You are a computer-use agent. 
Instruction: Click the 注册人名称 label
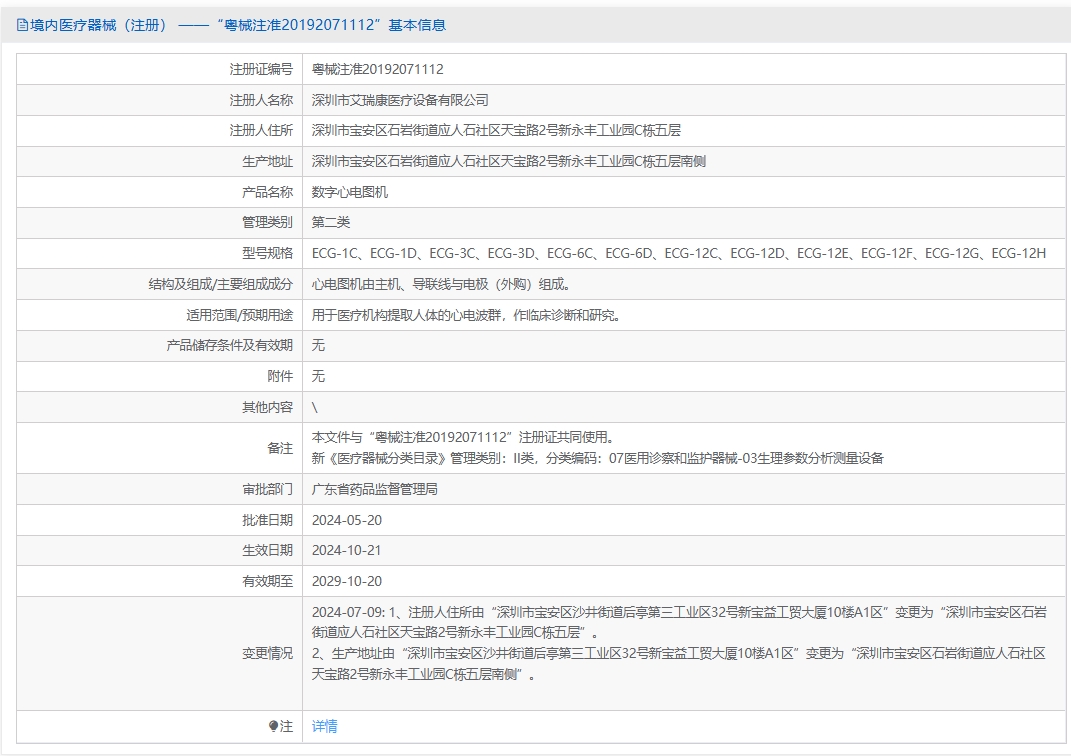tap(261, 100)
